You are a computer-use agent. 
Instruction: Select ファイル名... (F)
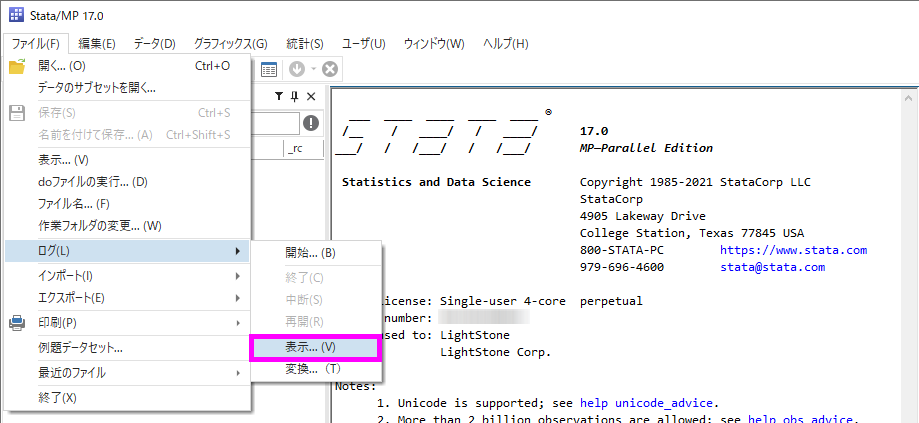click(127, 204)
